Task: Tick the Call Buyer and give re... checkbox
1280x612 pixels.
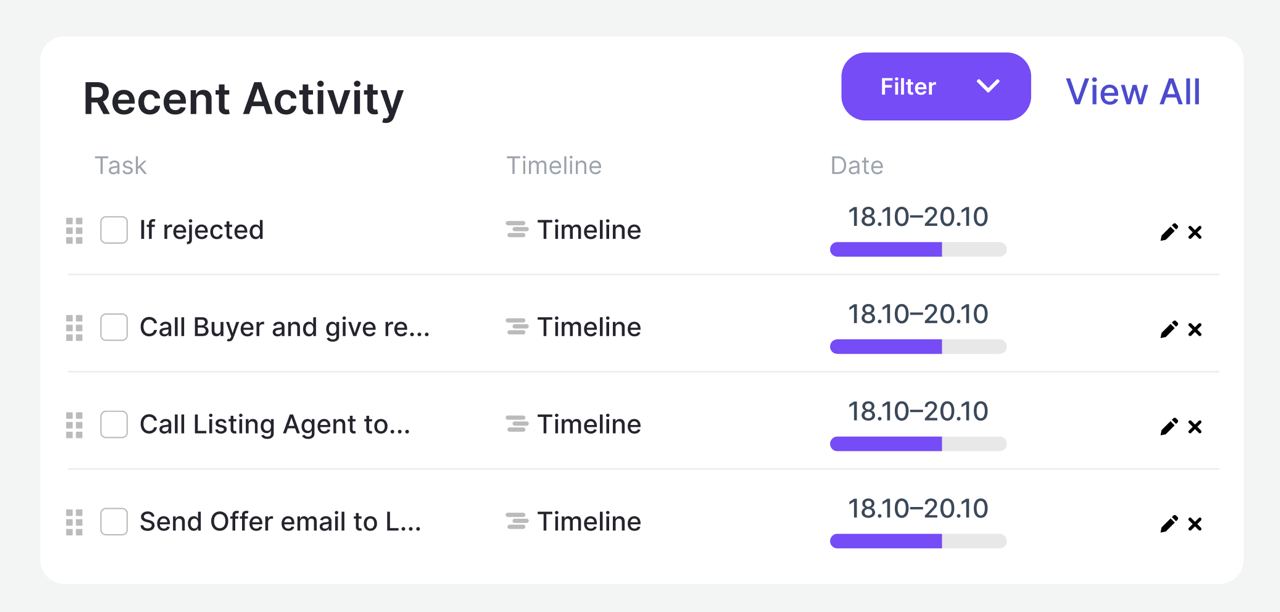Action: [x=114, y=327]
